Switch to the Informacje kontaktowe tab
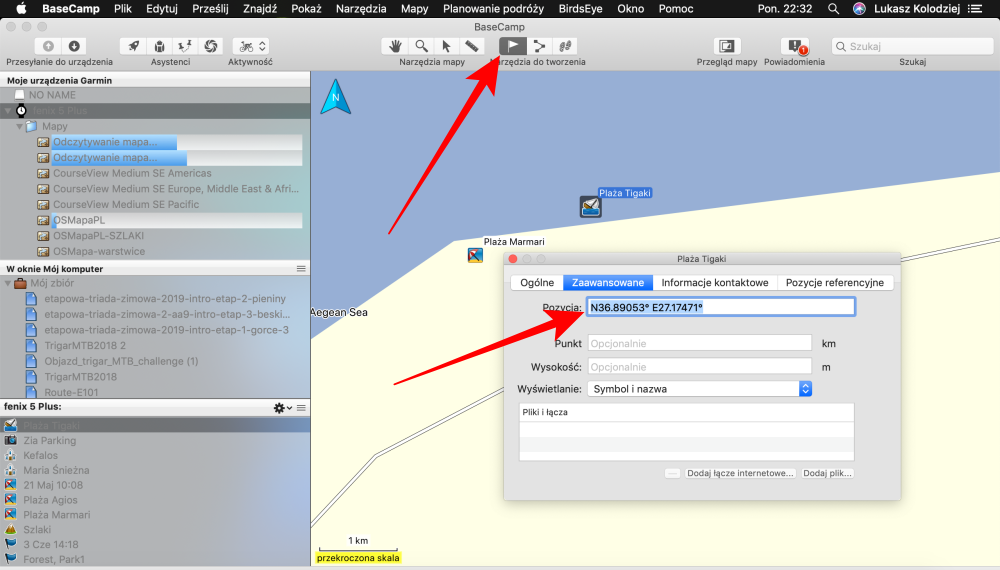Image resolution: width=1000 pixels, height=570 pixels. point(715,282)
